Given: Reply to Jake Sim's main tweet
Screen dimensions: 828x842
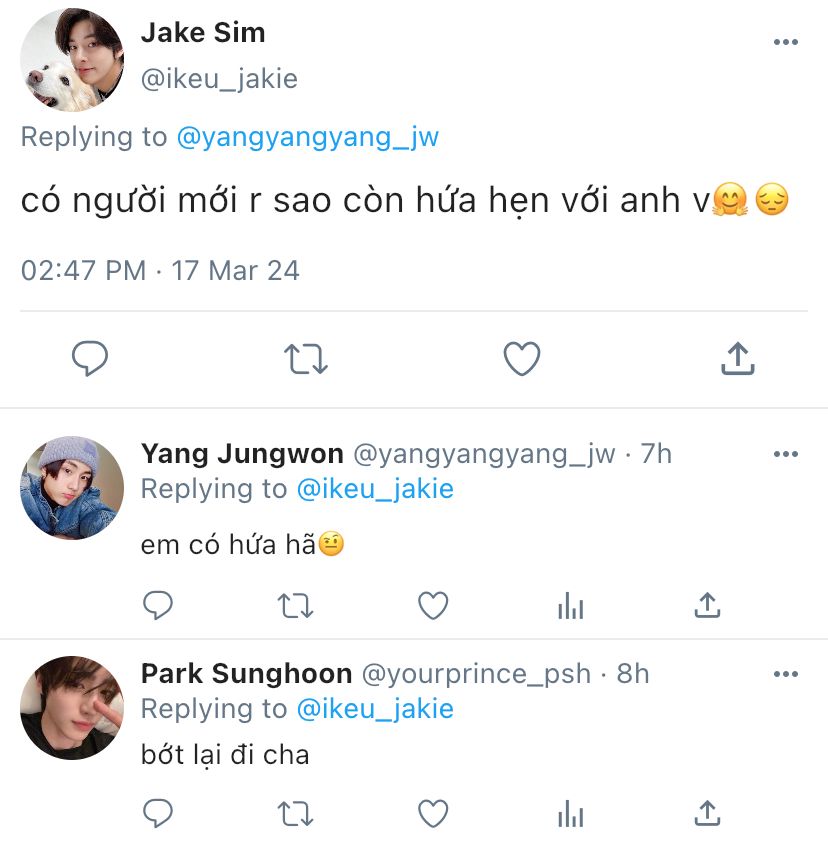Looking at the screenshot, I should (x=90, y=359).
